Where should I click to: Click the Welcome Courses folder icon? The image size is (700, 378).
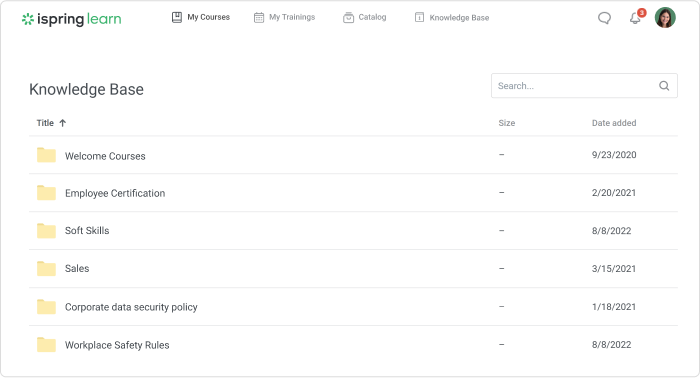tap(46, 155)
